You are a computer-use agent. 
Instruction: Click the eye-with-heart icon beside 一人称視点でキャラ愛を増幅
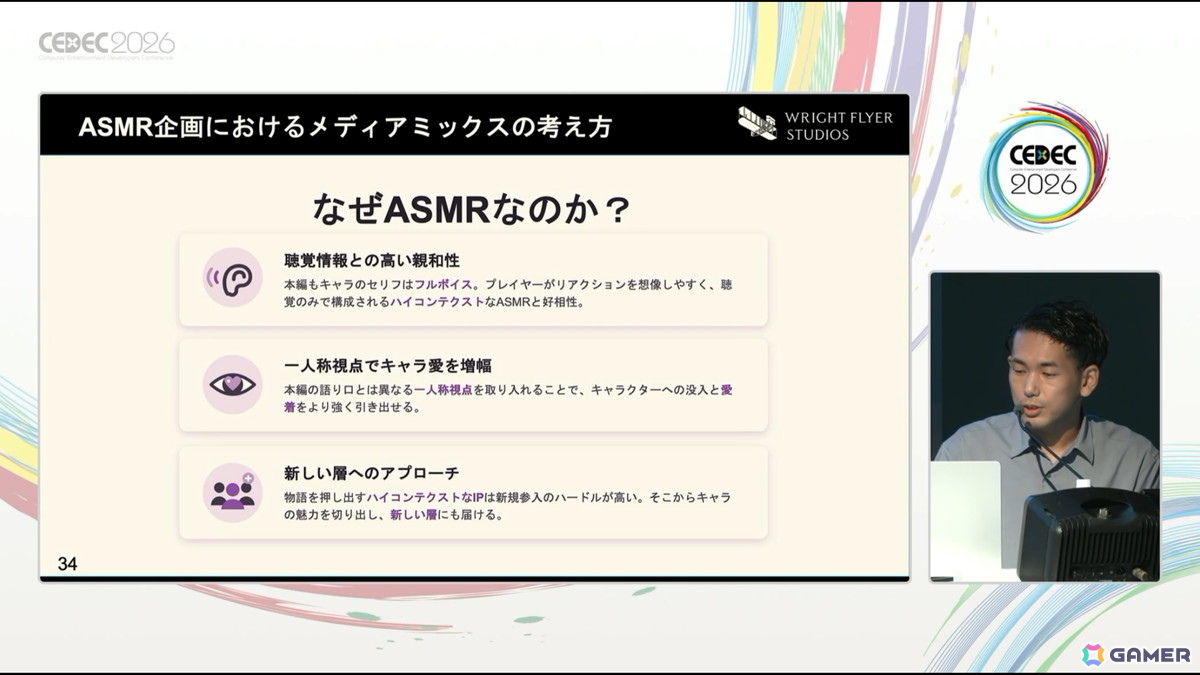coord(232,384)
